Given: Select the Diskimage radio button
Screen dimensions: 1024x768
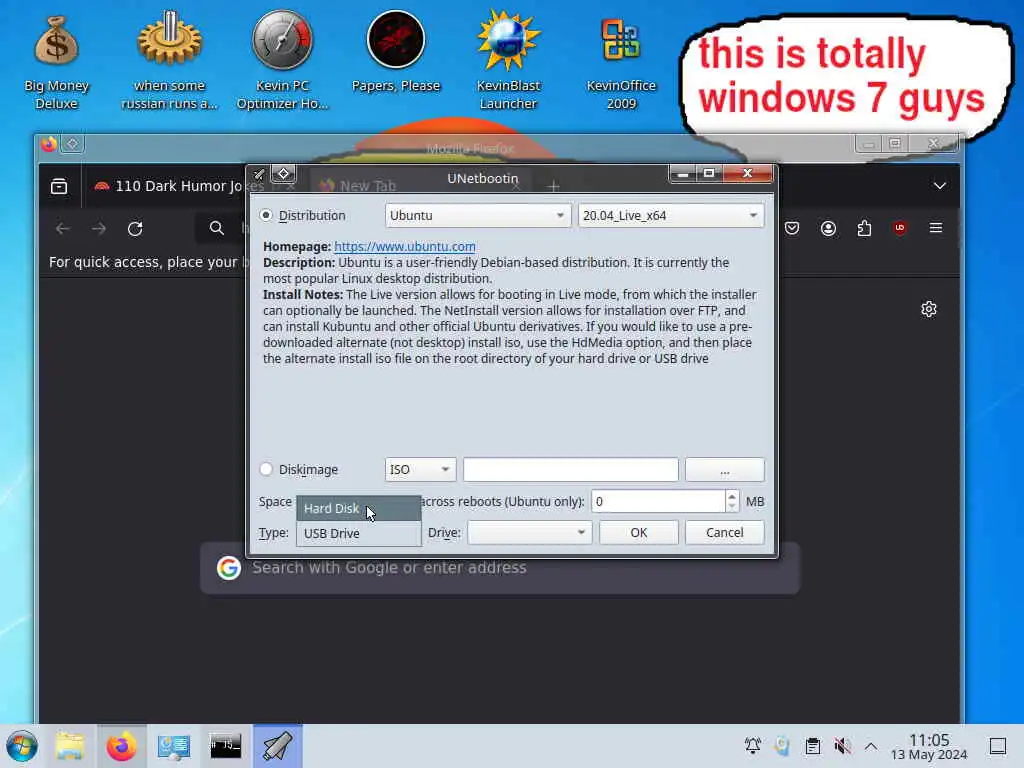Looking at the screenshot, I should tap(266, 469).
